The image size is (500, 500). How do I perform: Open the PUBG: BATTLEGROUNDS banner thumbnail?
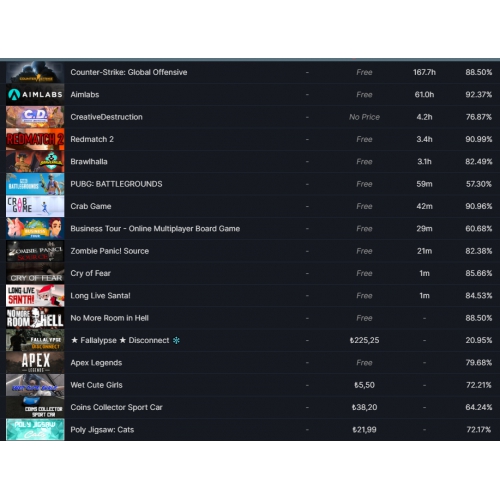tap(35, 184)
